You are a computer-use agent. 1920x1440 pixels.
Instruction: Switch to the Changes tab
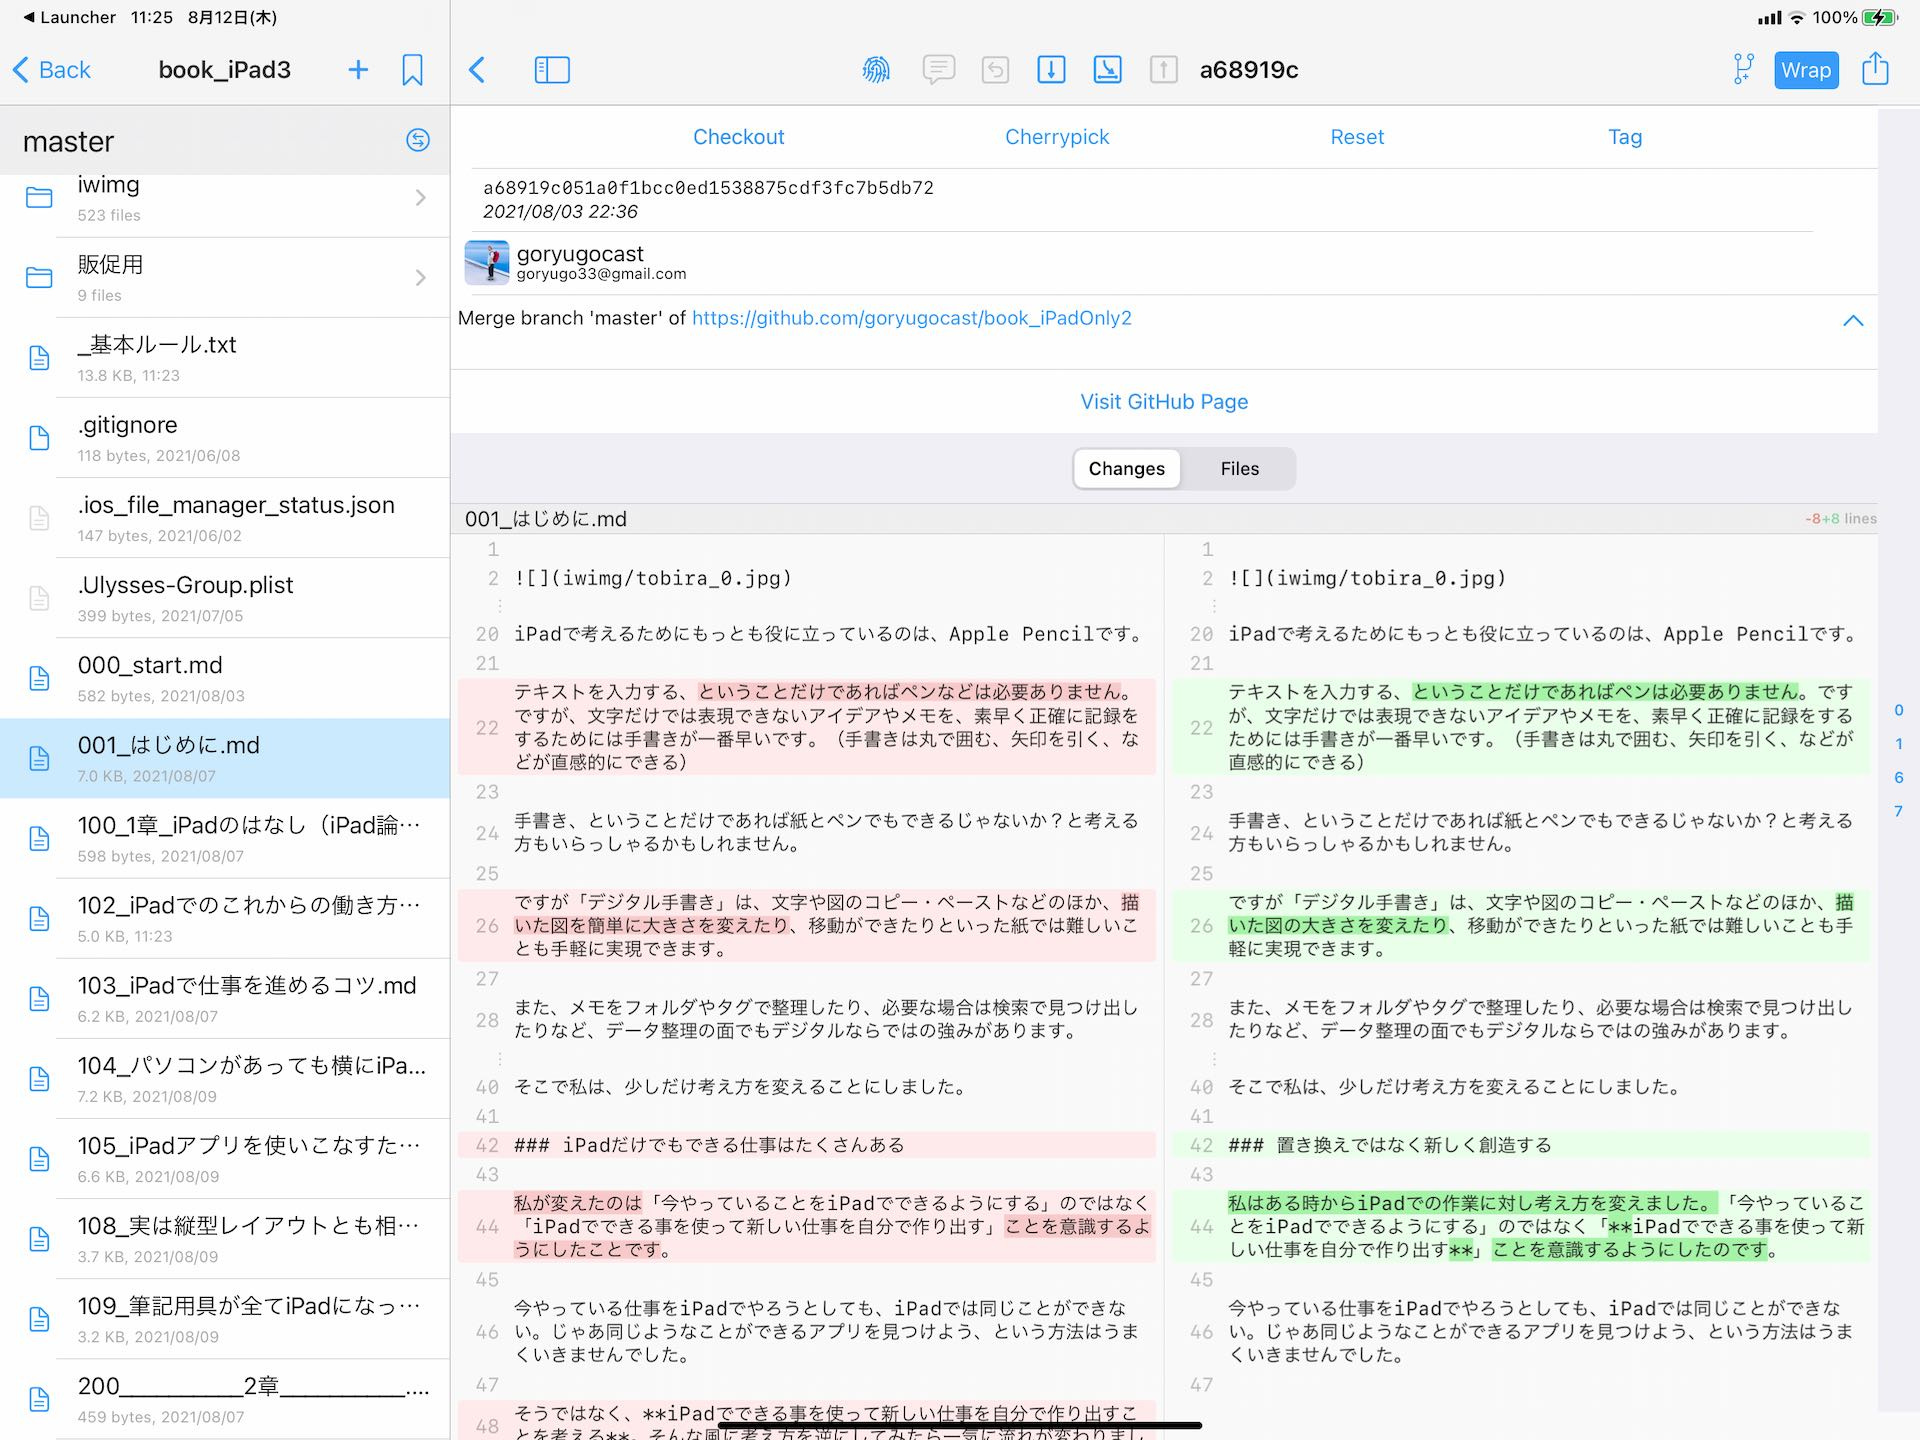pyautogui.click(x=1126, y=468)
